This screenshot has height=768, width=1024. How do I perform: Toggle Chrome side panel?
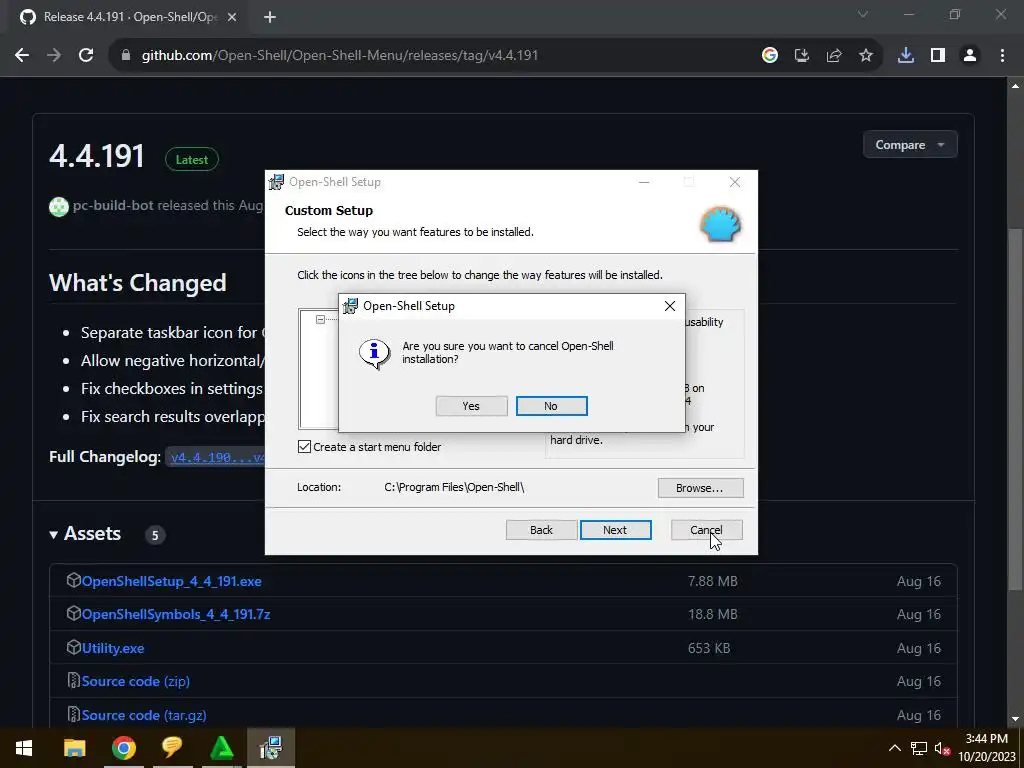click(x=938, y=56)
